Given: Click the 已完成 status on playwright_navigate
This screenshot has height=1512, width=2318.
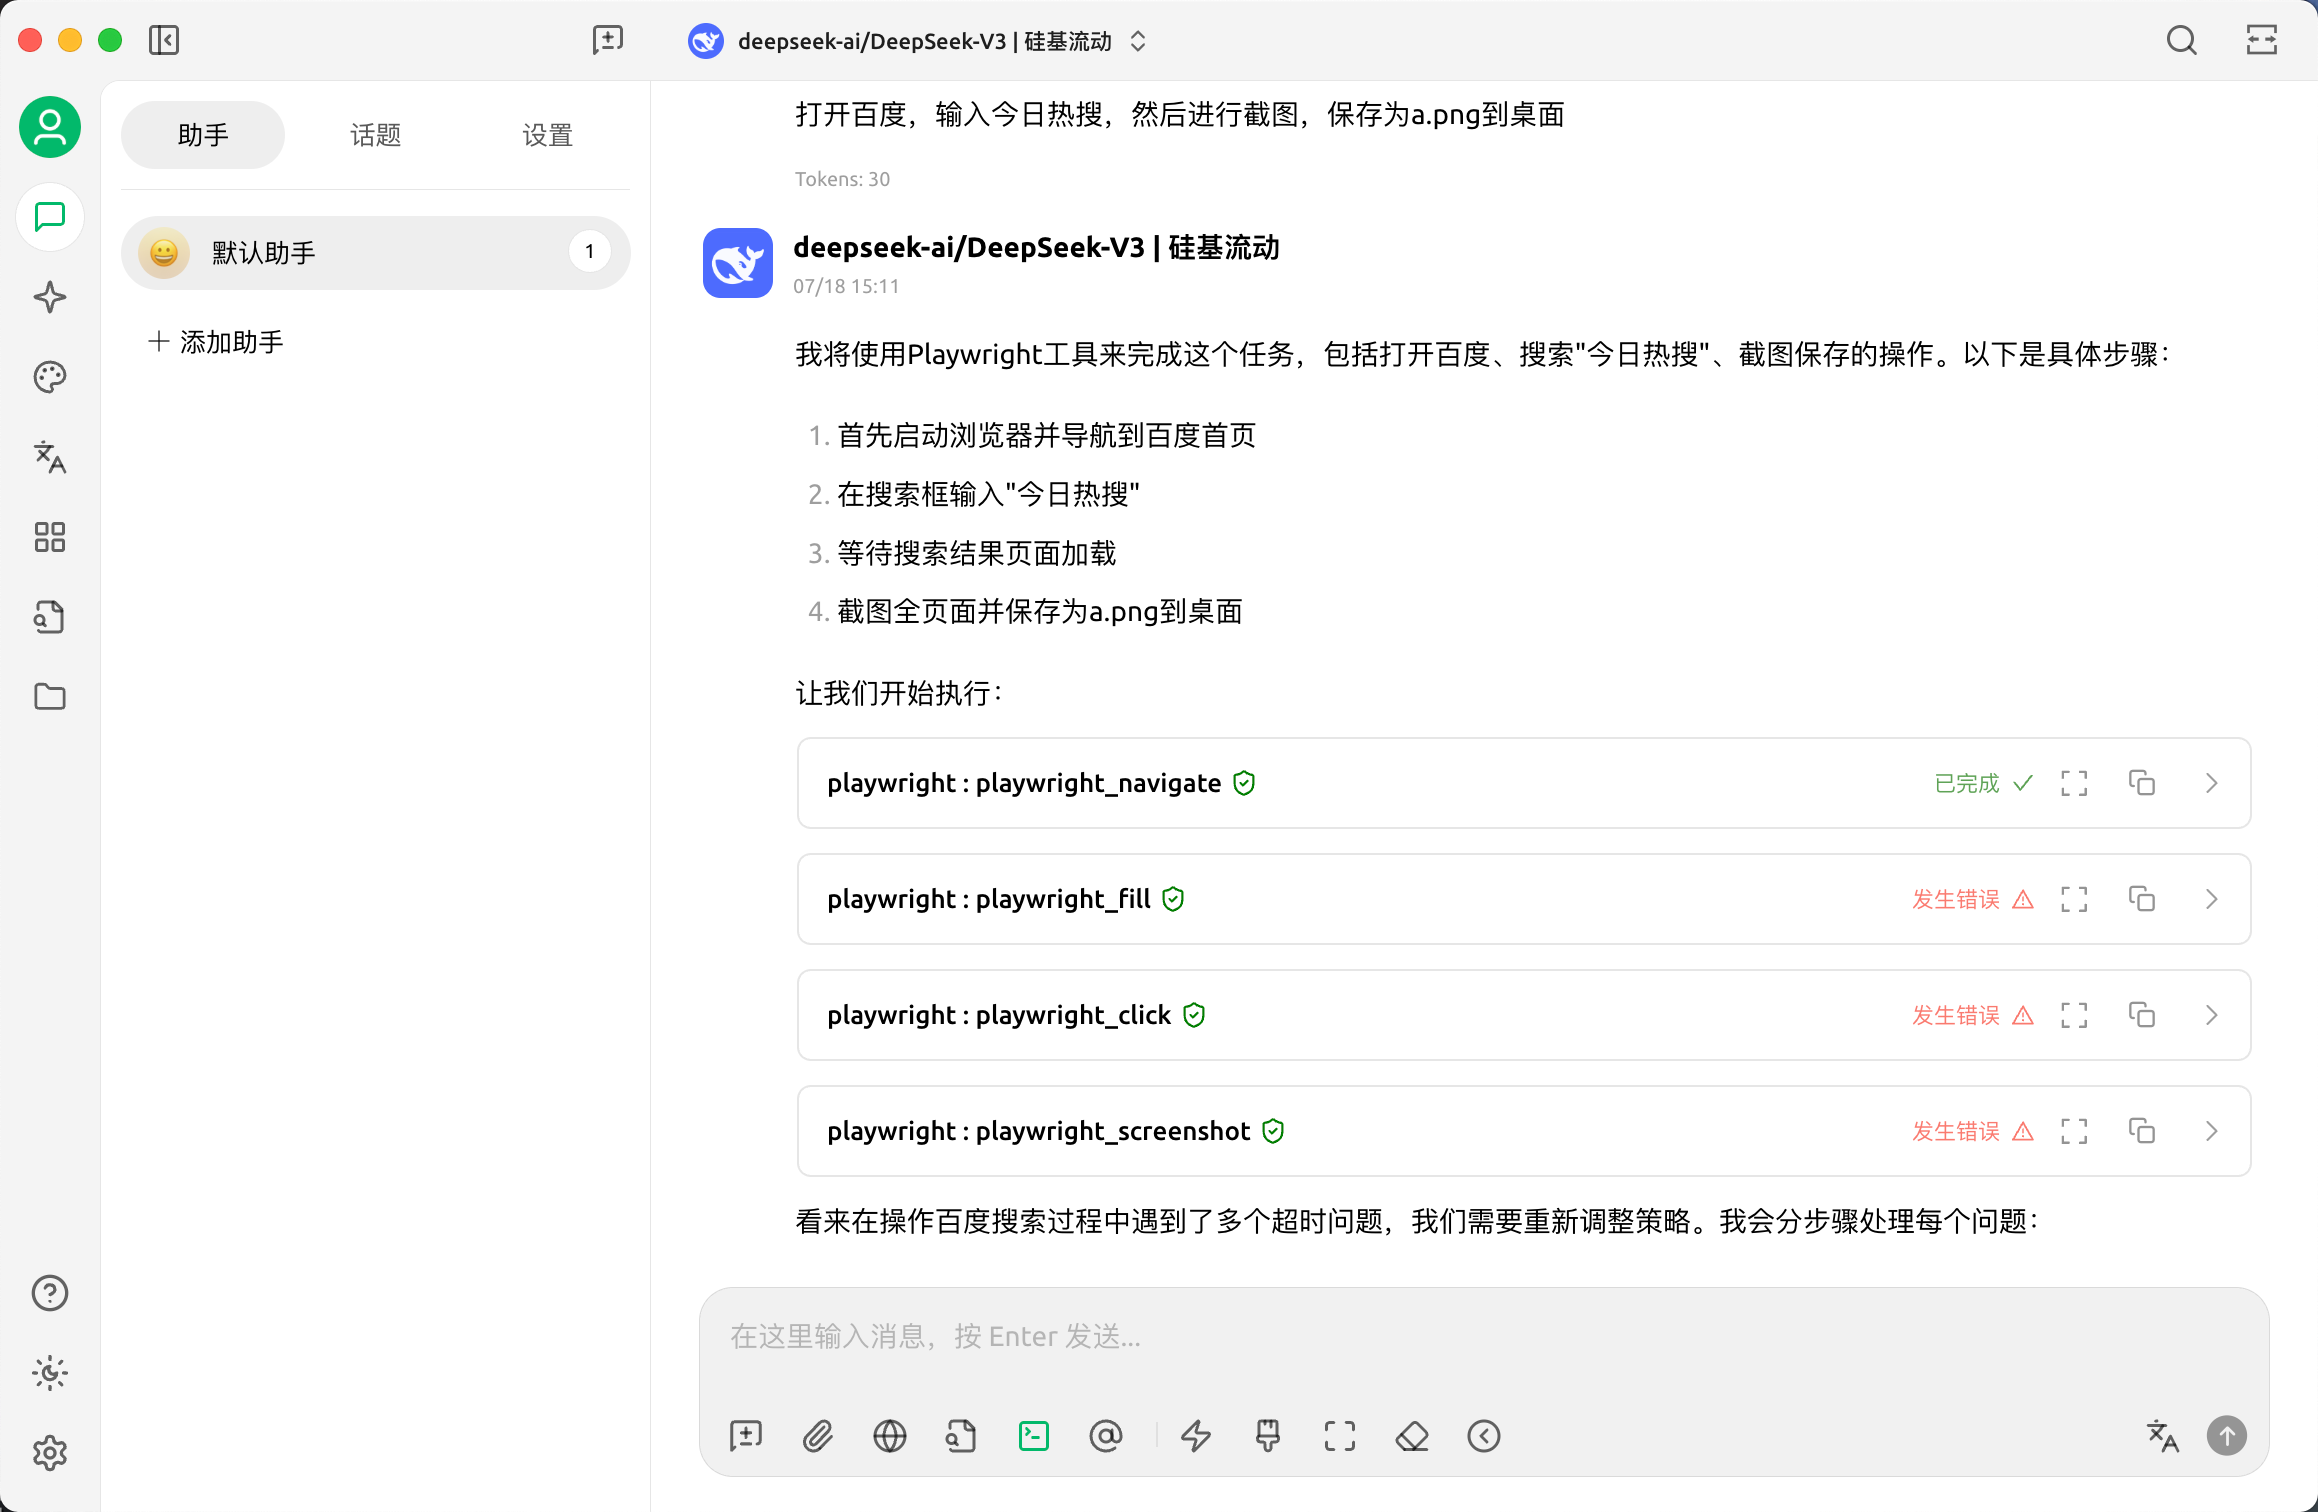Looking at the screenshot, I should coord(1983,783).
